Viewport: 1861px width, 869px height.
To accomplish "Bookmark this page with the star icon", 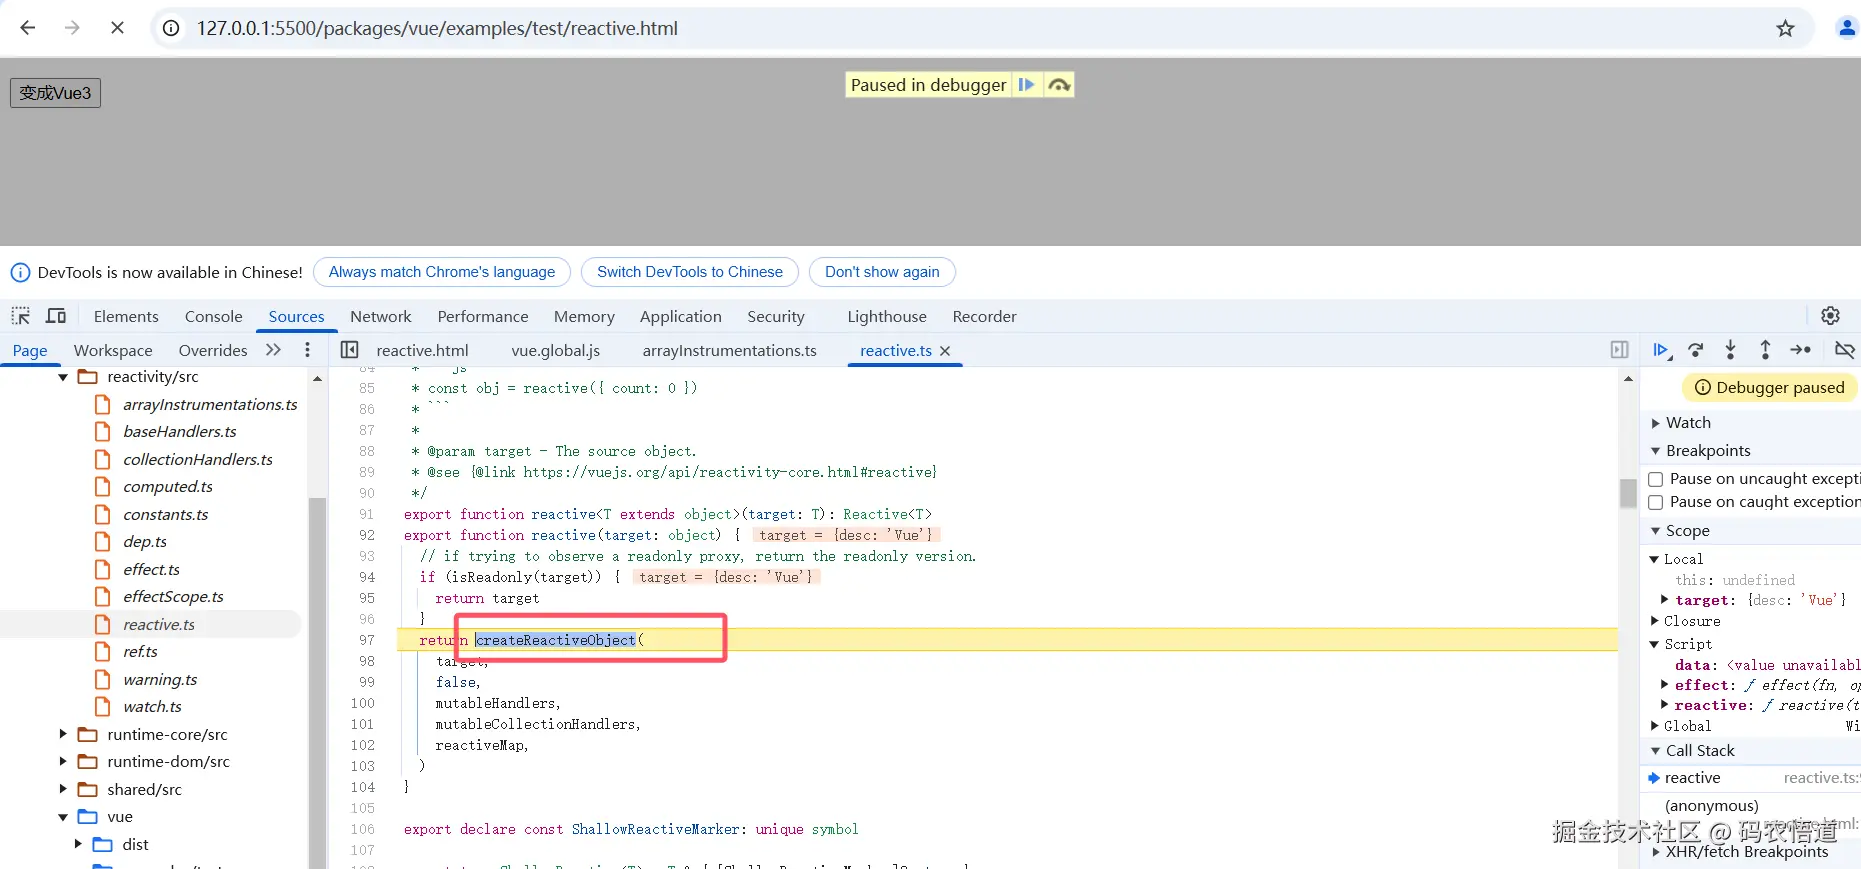I will [1785, 28].
